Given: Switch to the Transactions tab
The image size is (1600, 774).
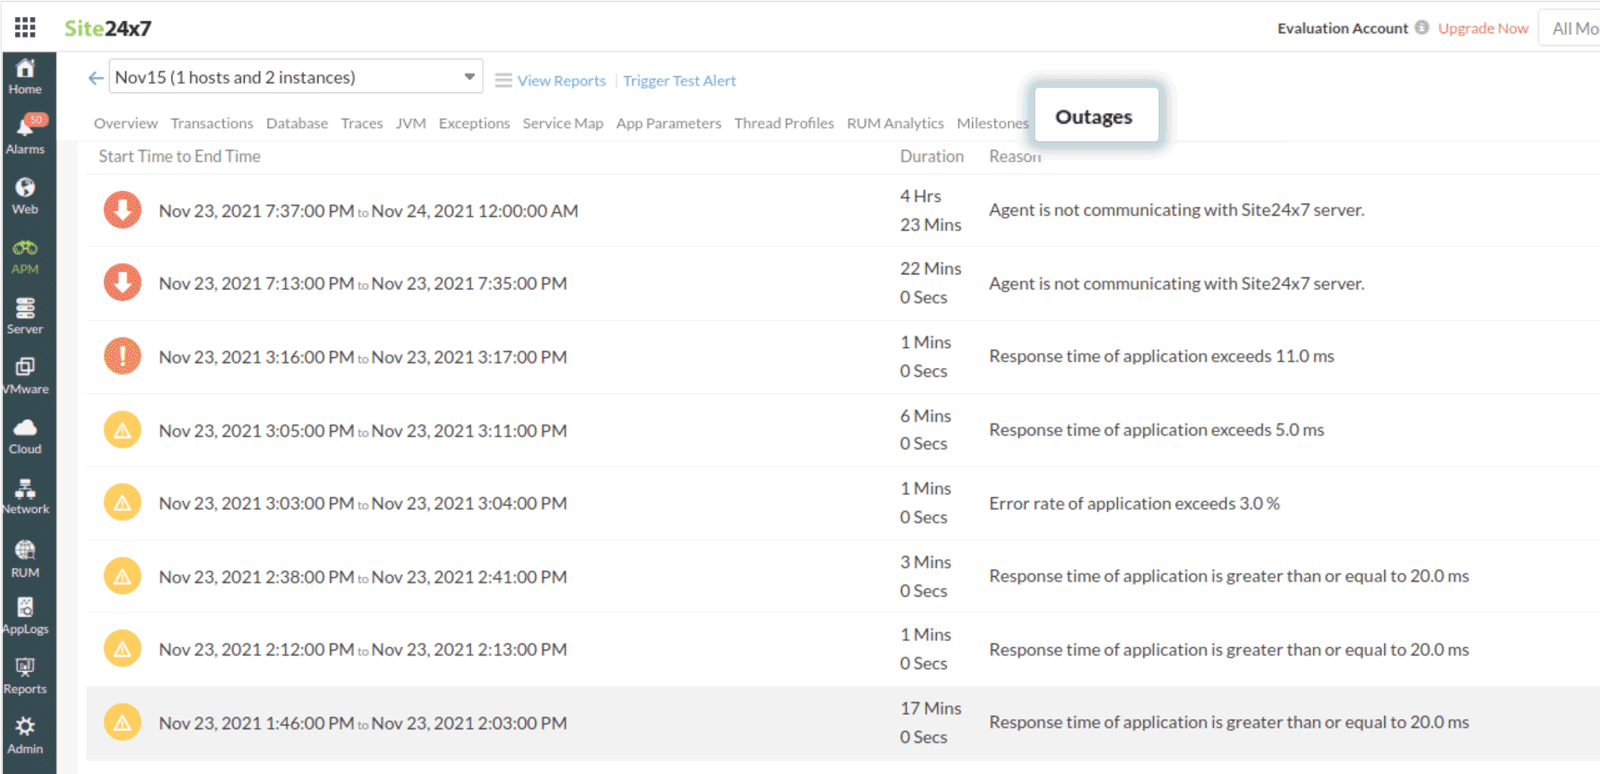Looking at the screenshot, I should [x=212, y=123].
